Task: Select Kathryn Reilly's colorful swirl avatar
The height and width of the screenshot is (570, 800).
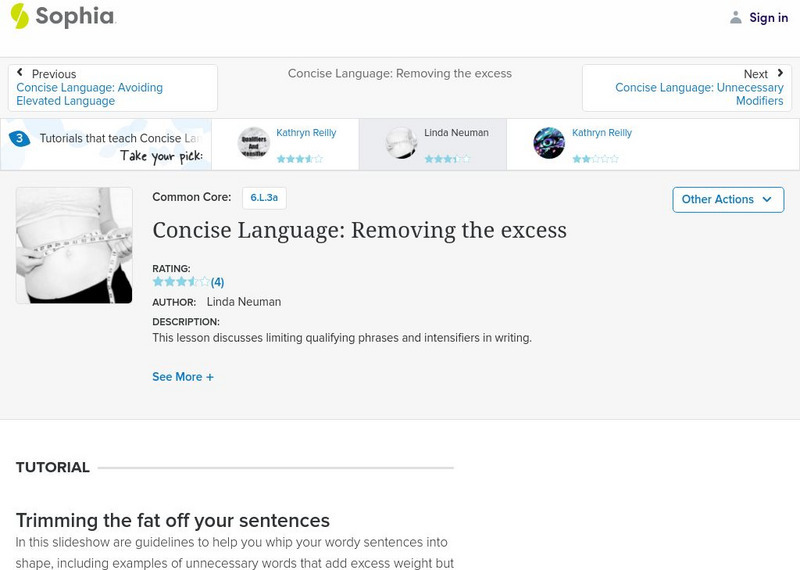Action: [x=549, y=143]
